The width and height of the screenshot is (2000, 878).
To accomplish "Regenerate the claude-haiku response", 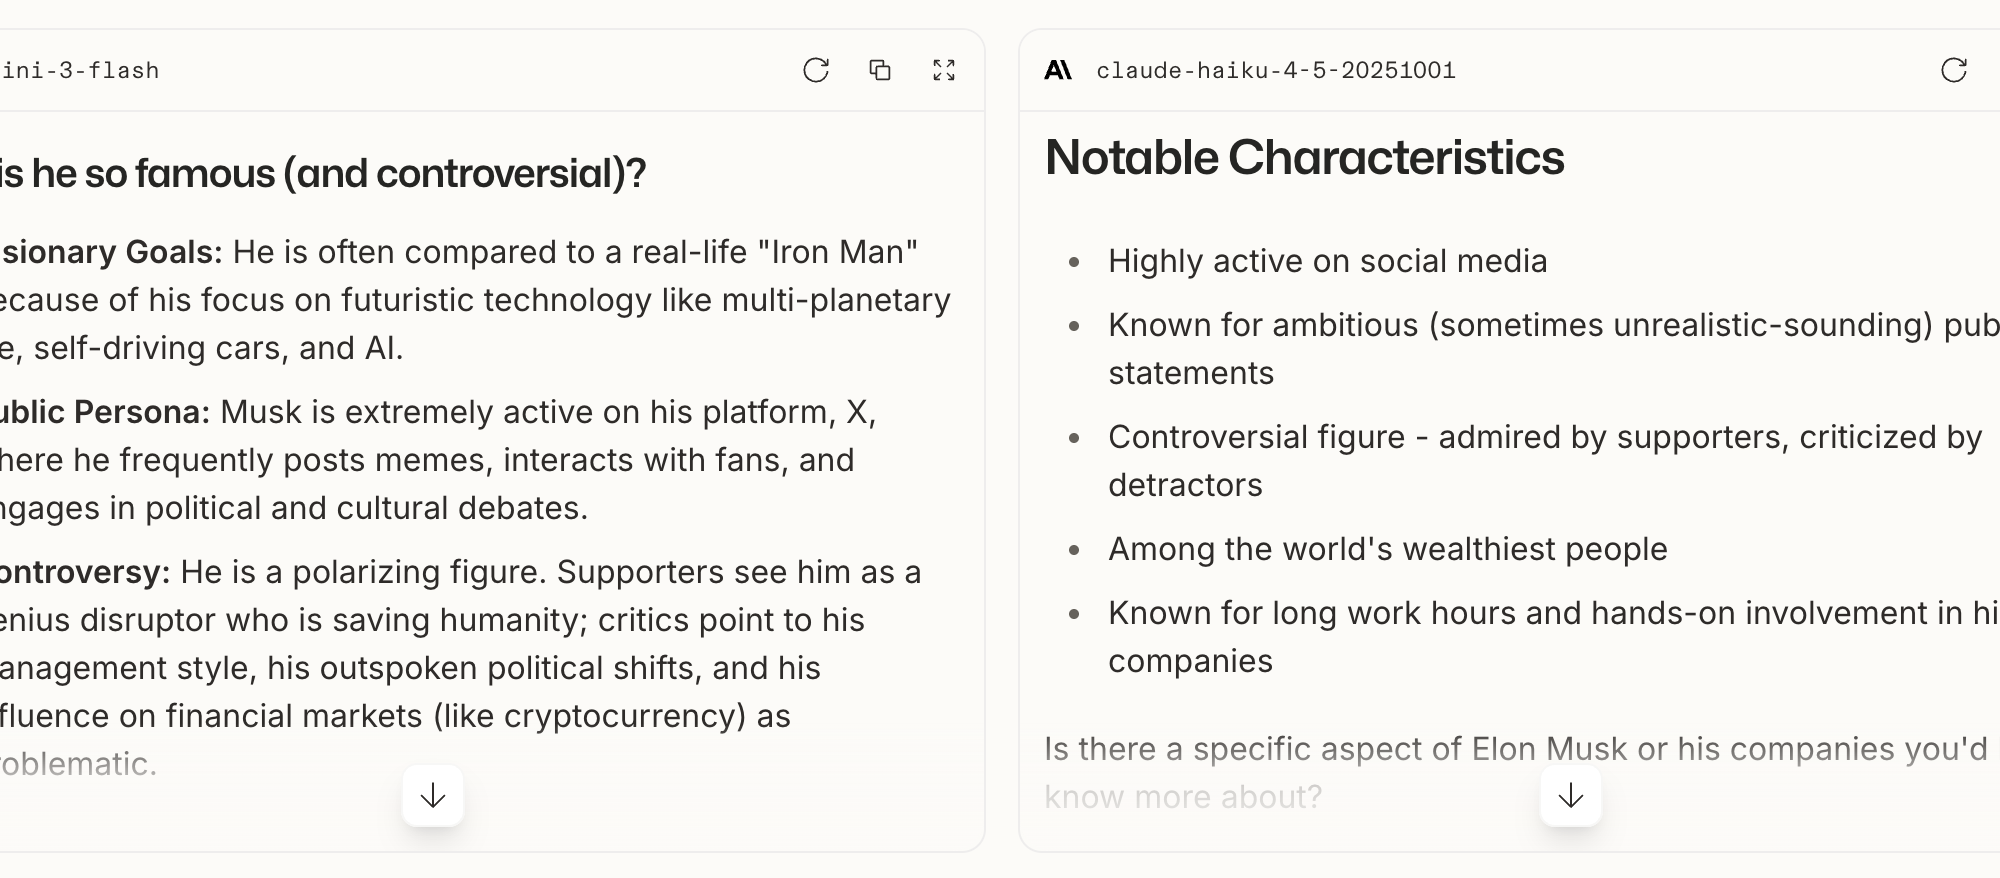I will [x=1954, y=70].
